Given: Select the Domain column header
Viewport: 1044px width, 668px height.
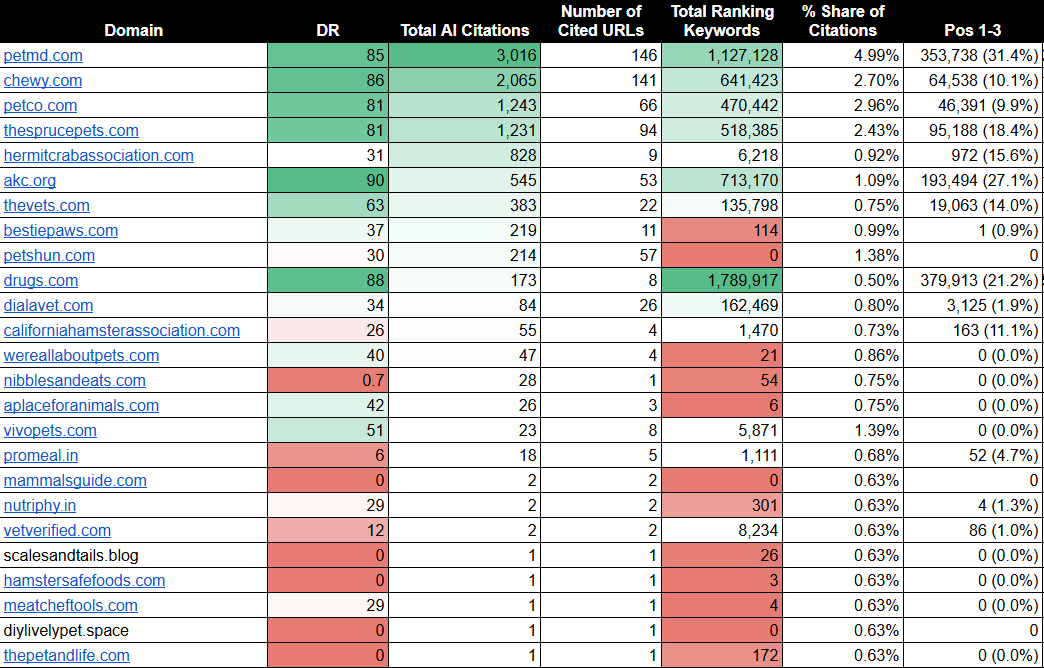Looking at the screenshot, I should [133, 30].
